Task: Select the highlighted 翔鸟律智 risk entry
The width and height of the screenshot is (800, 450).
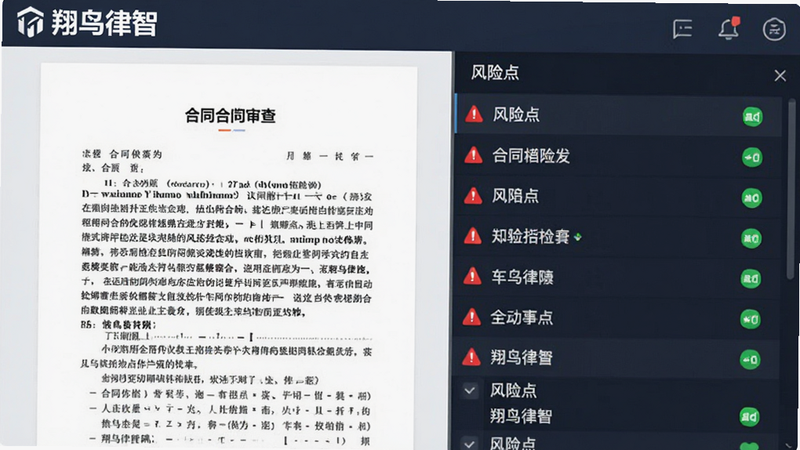Action: pos(618,358)
